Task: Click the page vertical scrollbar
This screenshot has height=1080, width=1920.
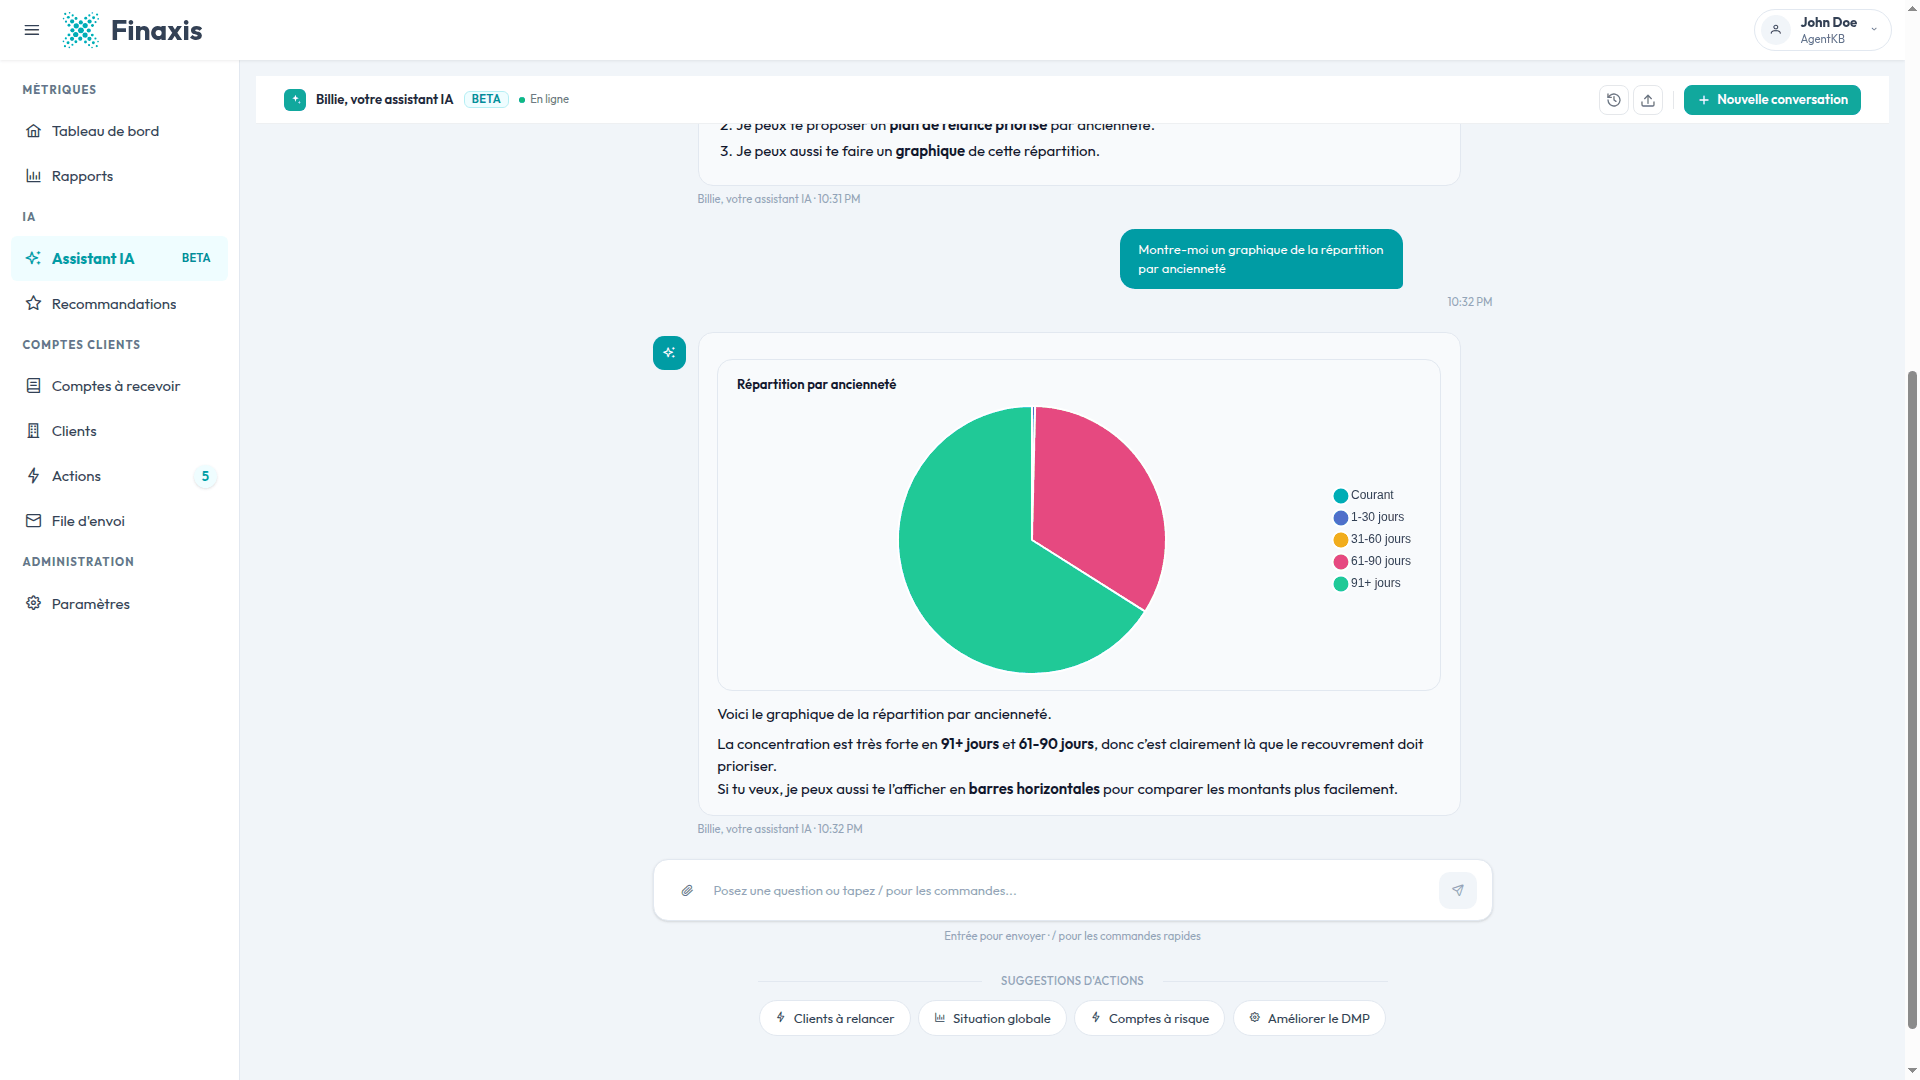Action: point(1912,700)
